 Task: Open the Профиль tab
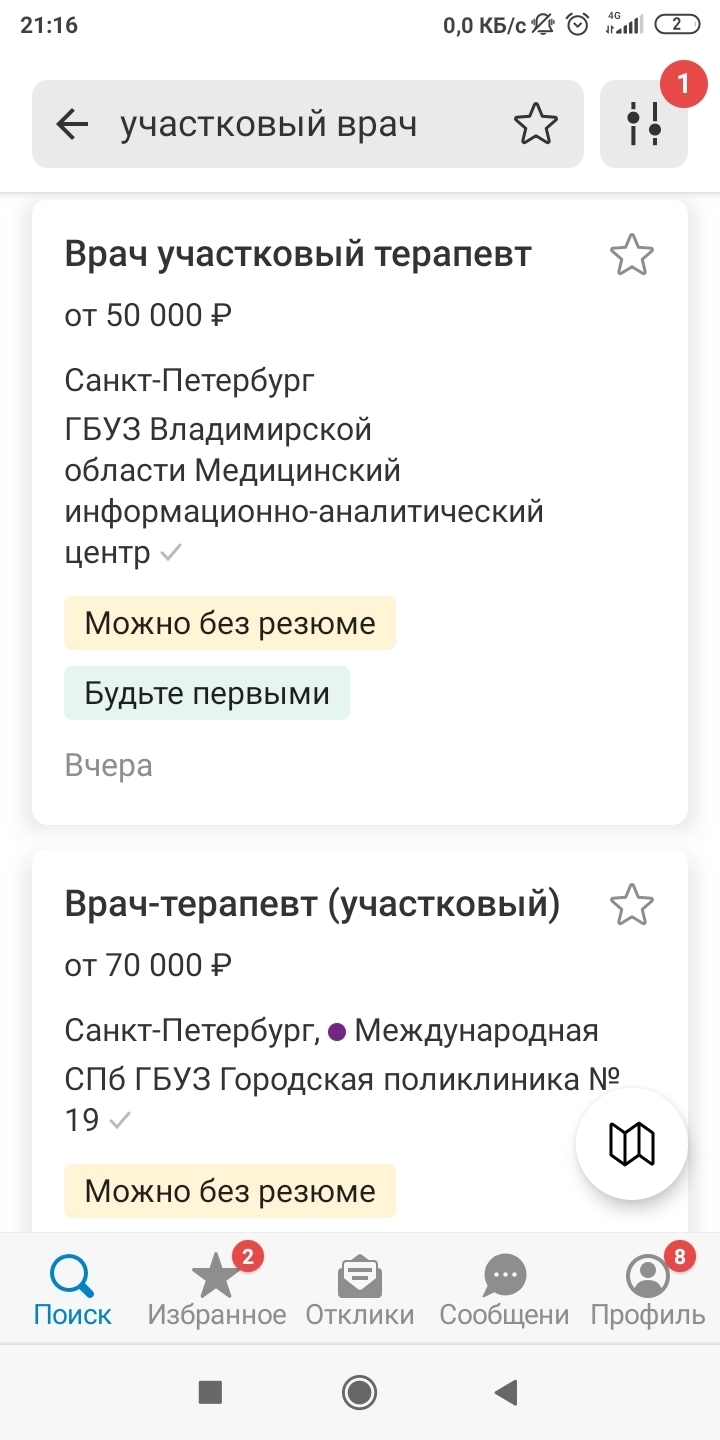coord(648,1289)
